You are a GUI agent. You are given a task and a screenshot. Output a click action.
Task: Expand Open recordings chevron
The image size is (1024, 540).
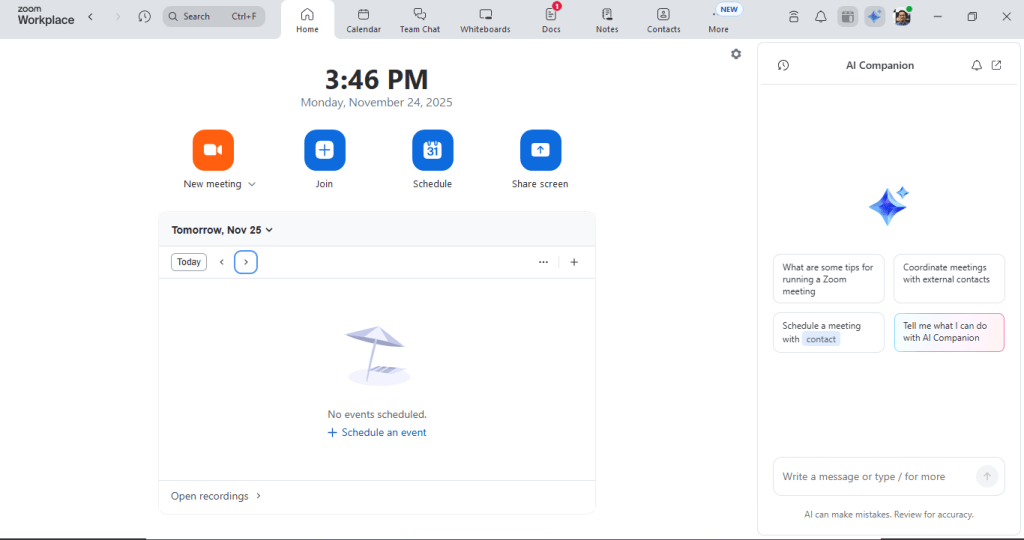coord(259,496)
